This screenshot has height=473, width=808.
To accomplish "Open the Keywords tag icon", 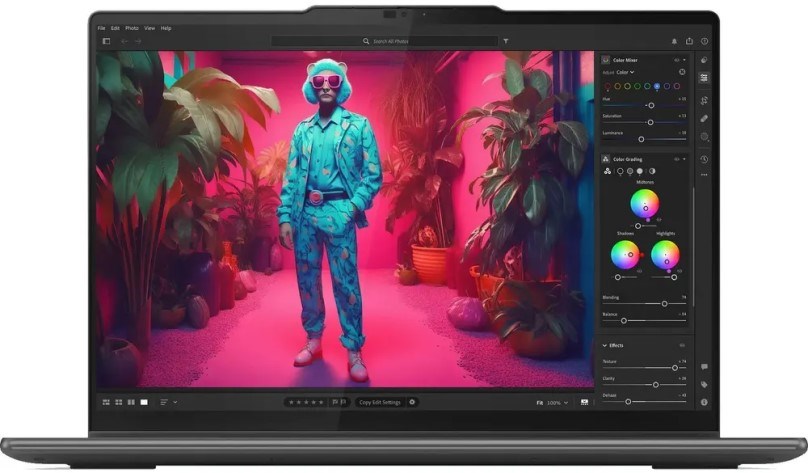I will coord(704,384).
